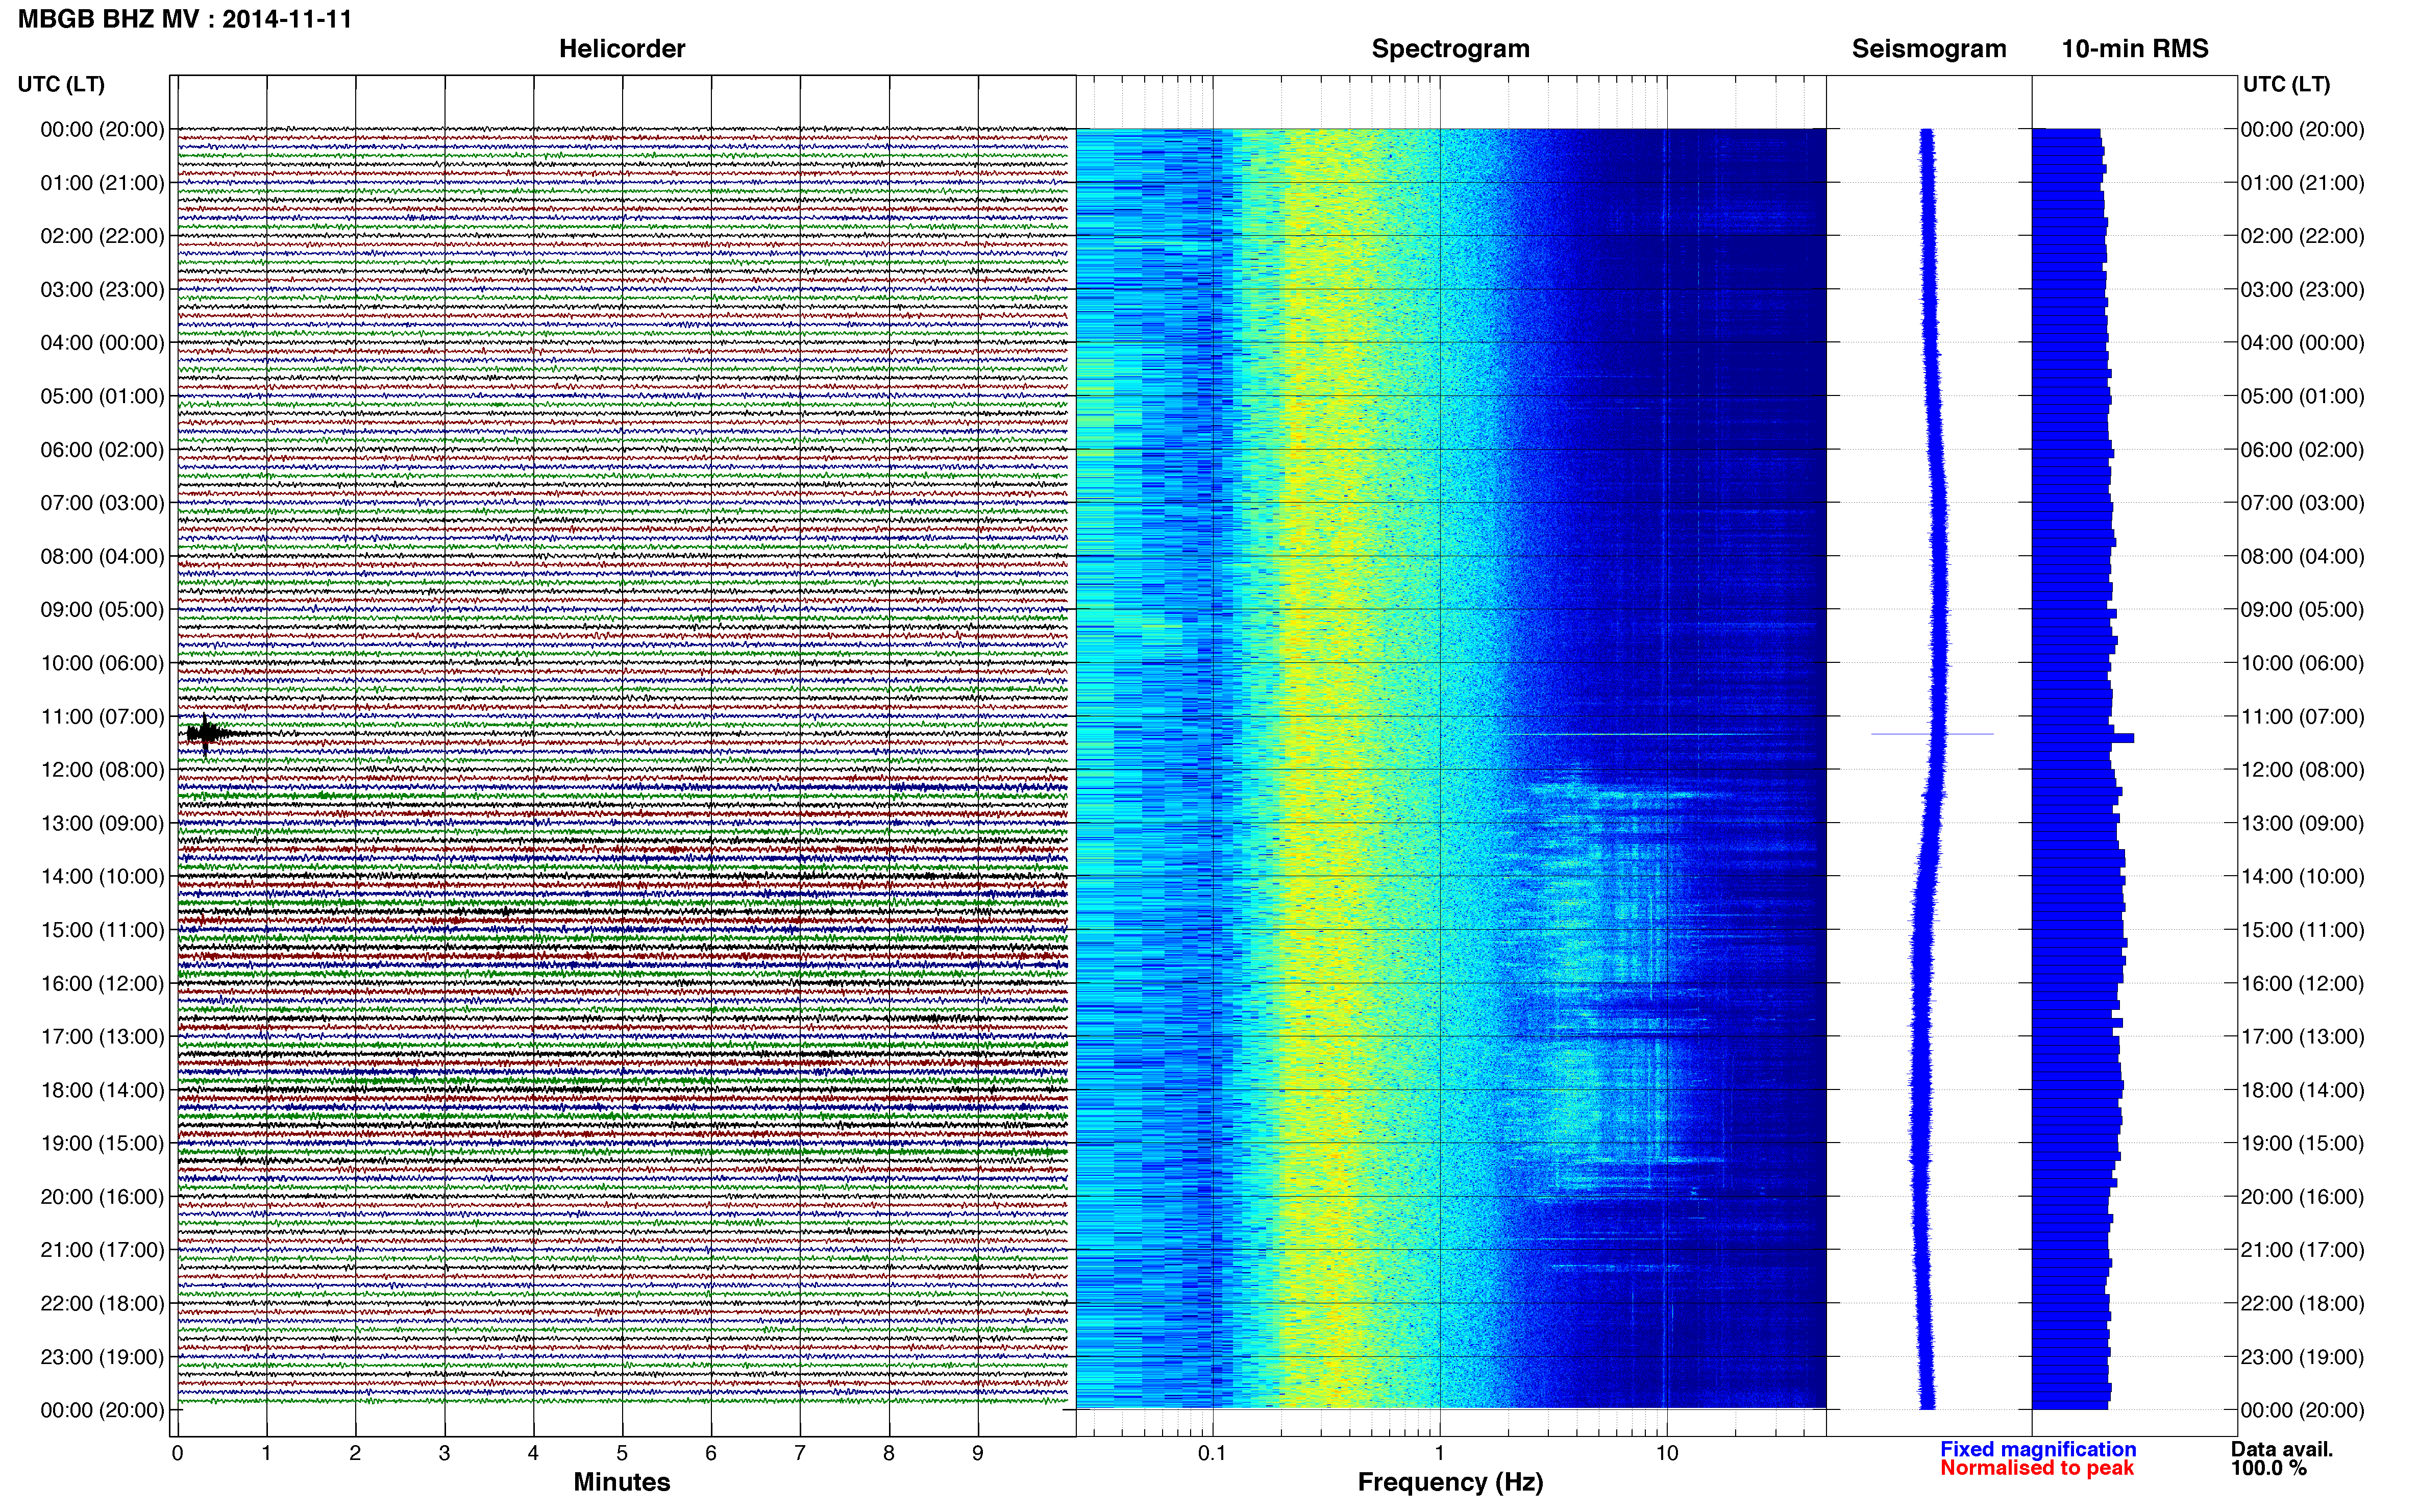The image size is (2419, 1512).
Task: Click the 'Data avail.' label
Action: tap(2282, 1449)
